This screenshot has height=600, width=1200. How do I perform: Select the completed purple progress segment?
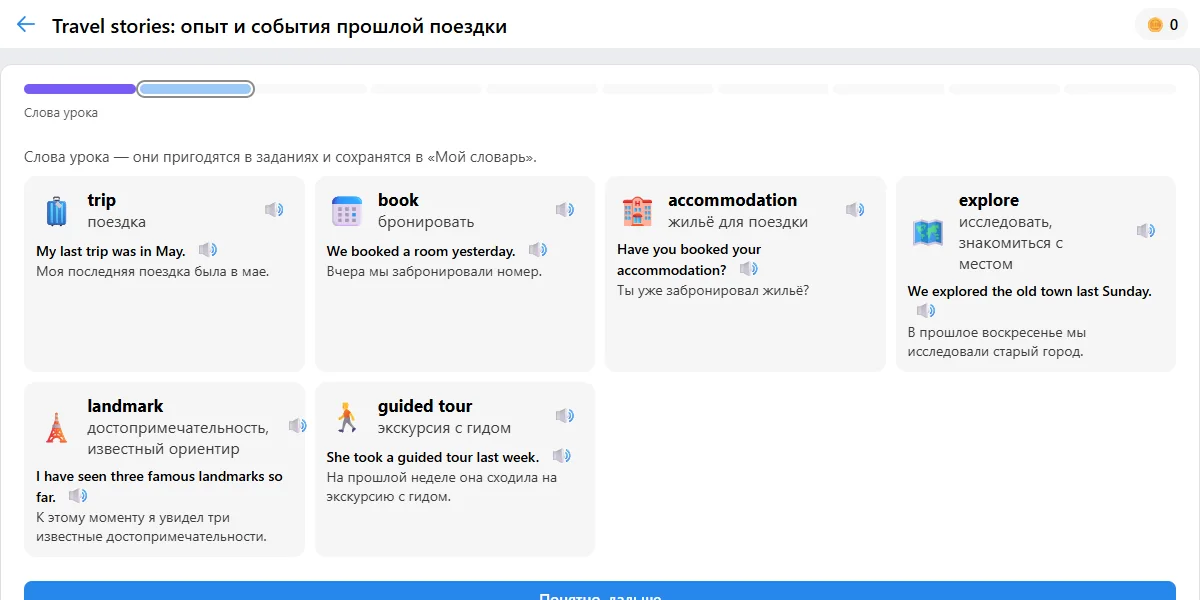pos(80,89)
